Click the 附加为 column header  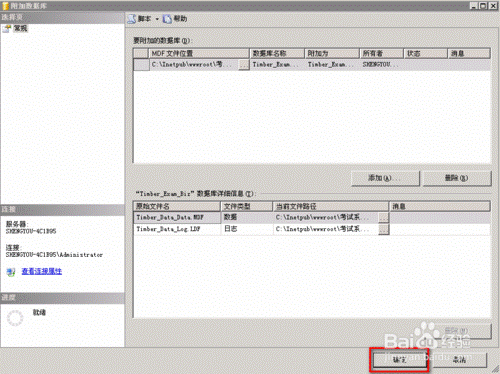(332, 53)
